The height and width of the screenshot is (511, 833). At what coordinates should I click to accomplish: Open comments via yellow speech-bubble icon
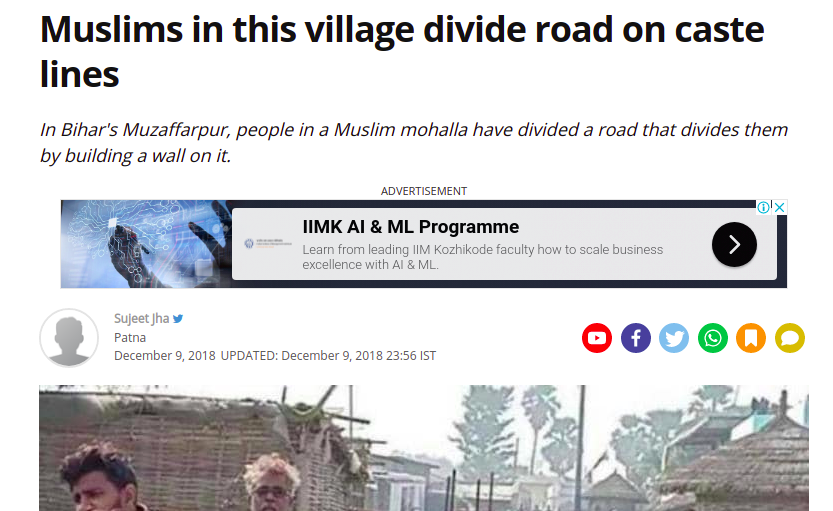coord(790,338)
